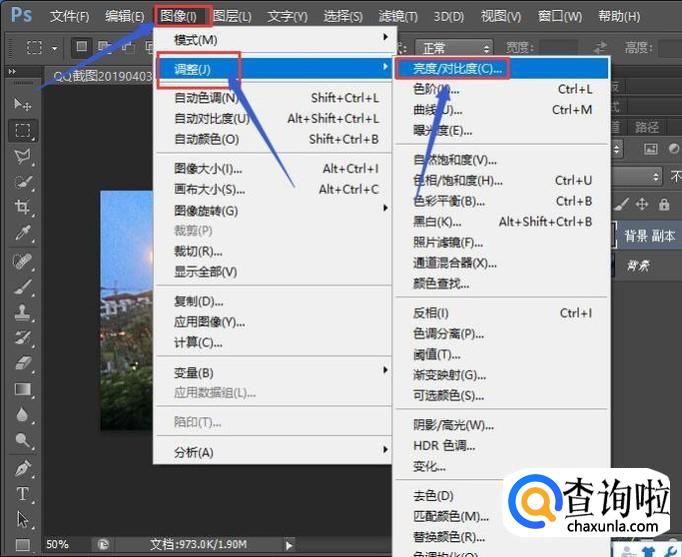The height and width of the screenshot is (557, 682).
Task: Expand the 图像旋转(G) submenu
Action: [x=270, y=210]
